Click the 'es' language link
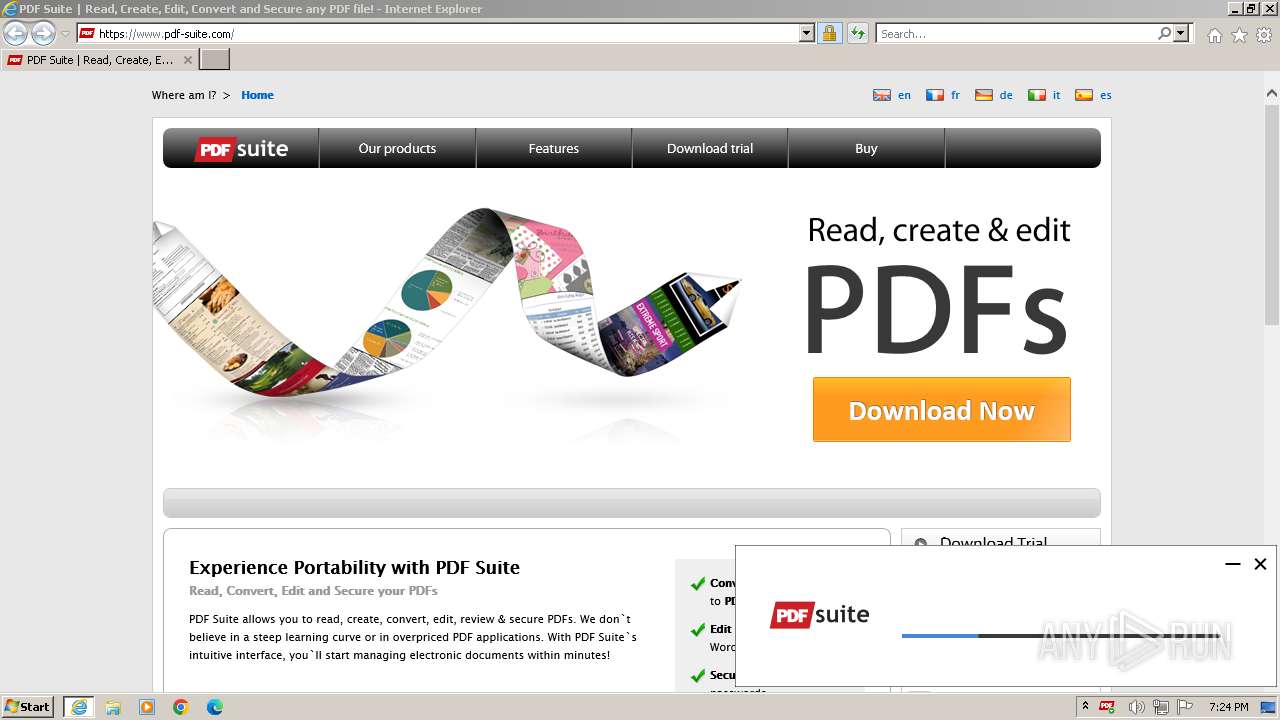1280x720 pixels. pos(1105,95)
